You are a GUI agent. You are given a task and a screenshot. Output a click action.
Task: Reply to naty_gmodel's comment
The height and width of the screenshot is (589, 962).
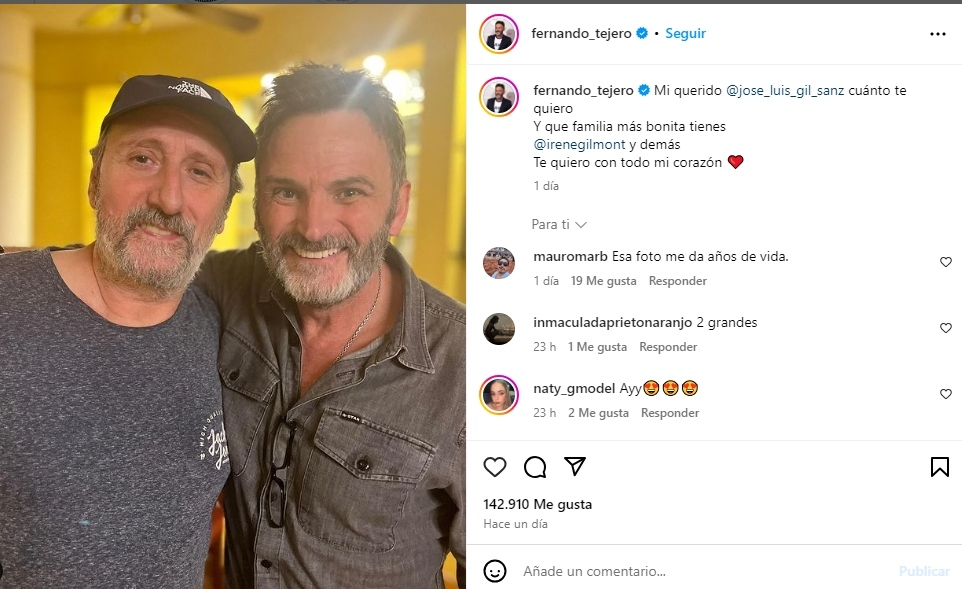(670, 413)
